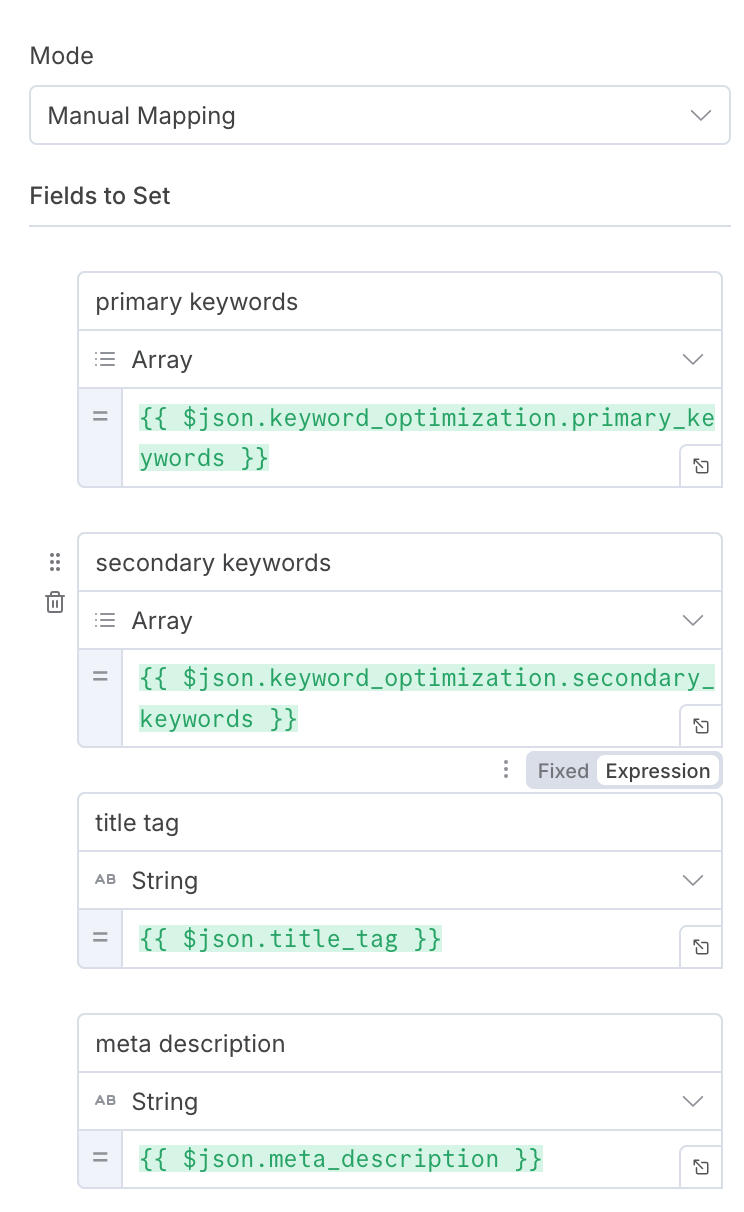Change the meta description String type dropdown
Image resolution: width=744 pixels, height=1212 pixels.
coord(399,1102)
